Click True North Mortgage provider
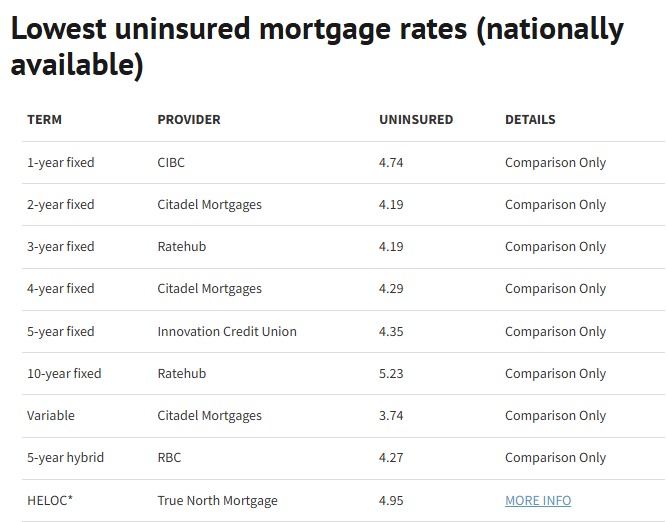 point(217,500)
